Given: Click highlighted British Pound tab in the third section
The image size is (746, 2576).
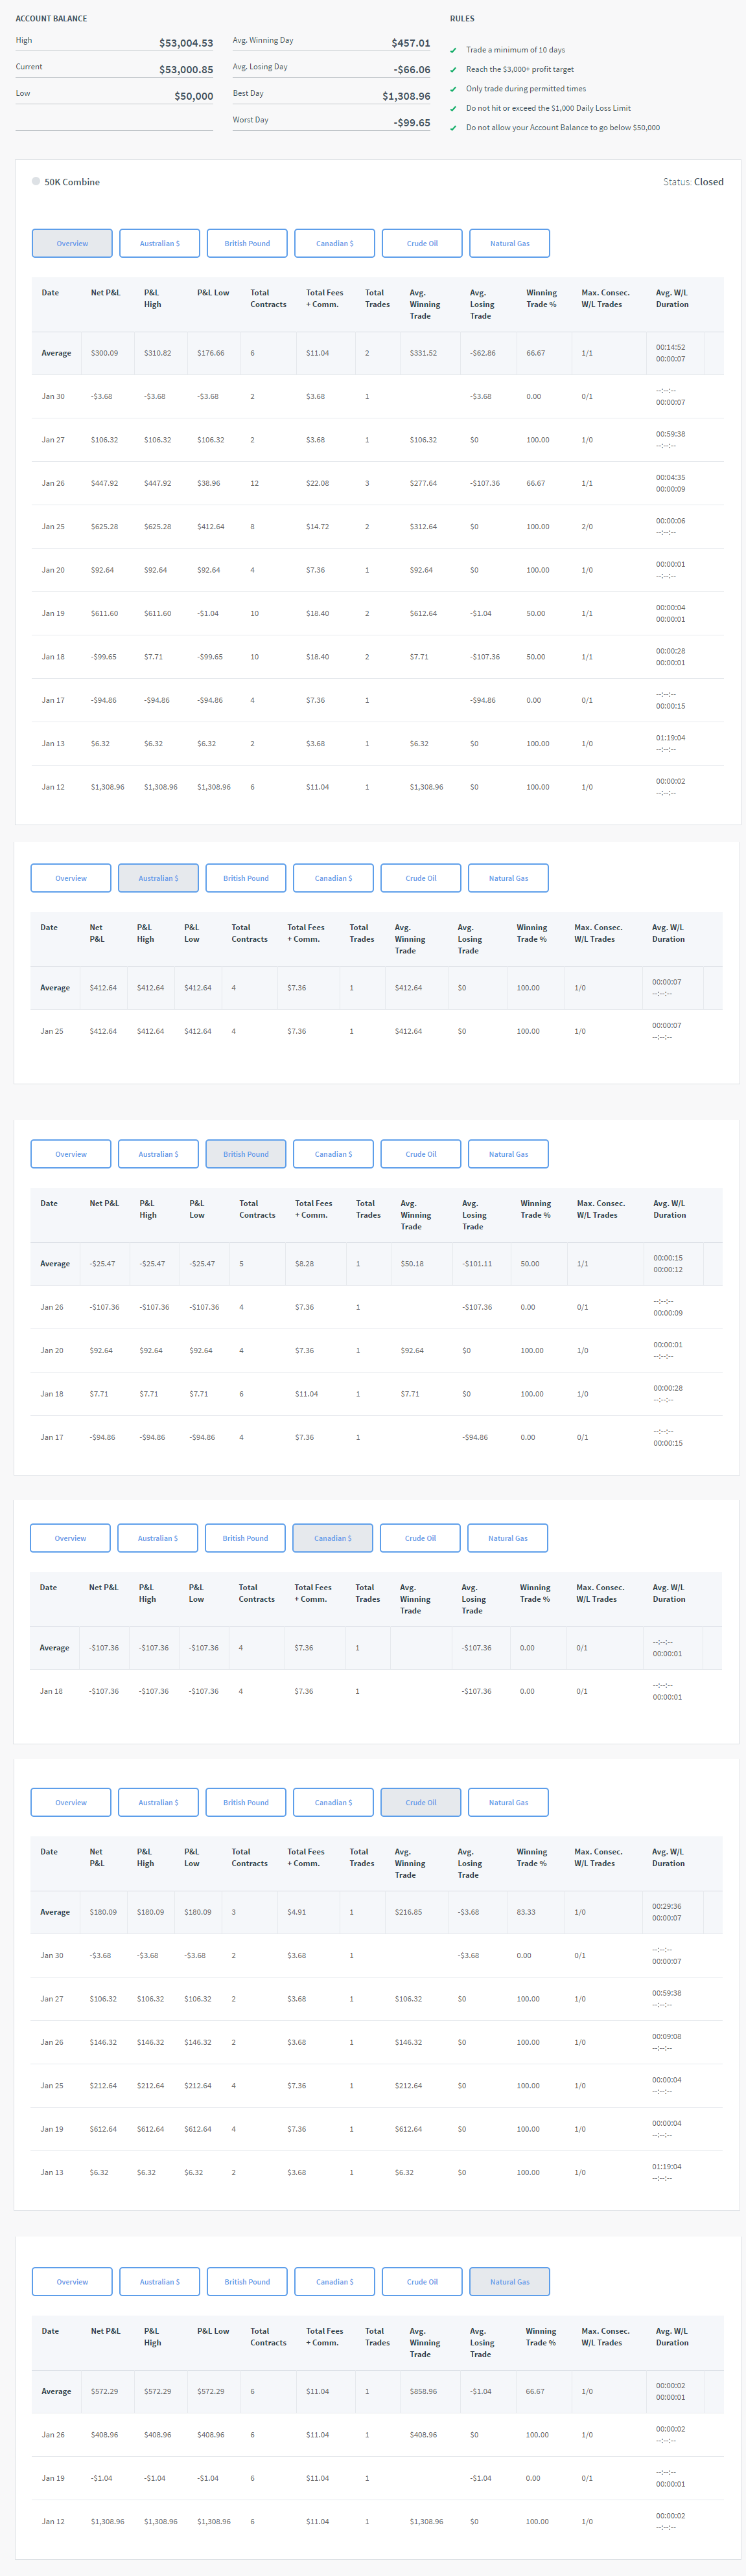Looking at the screenshot, I should click(245, 1154).
